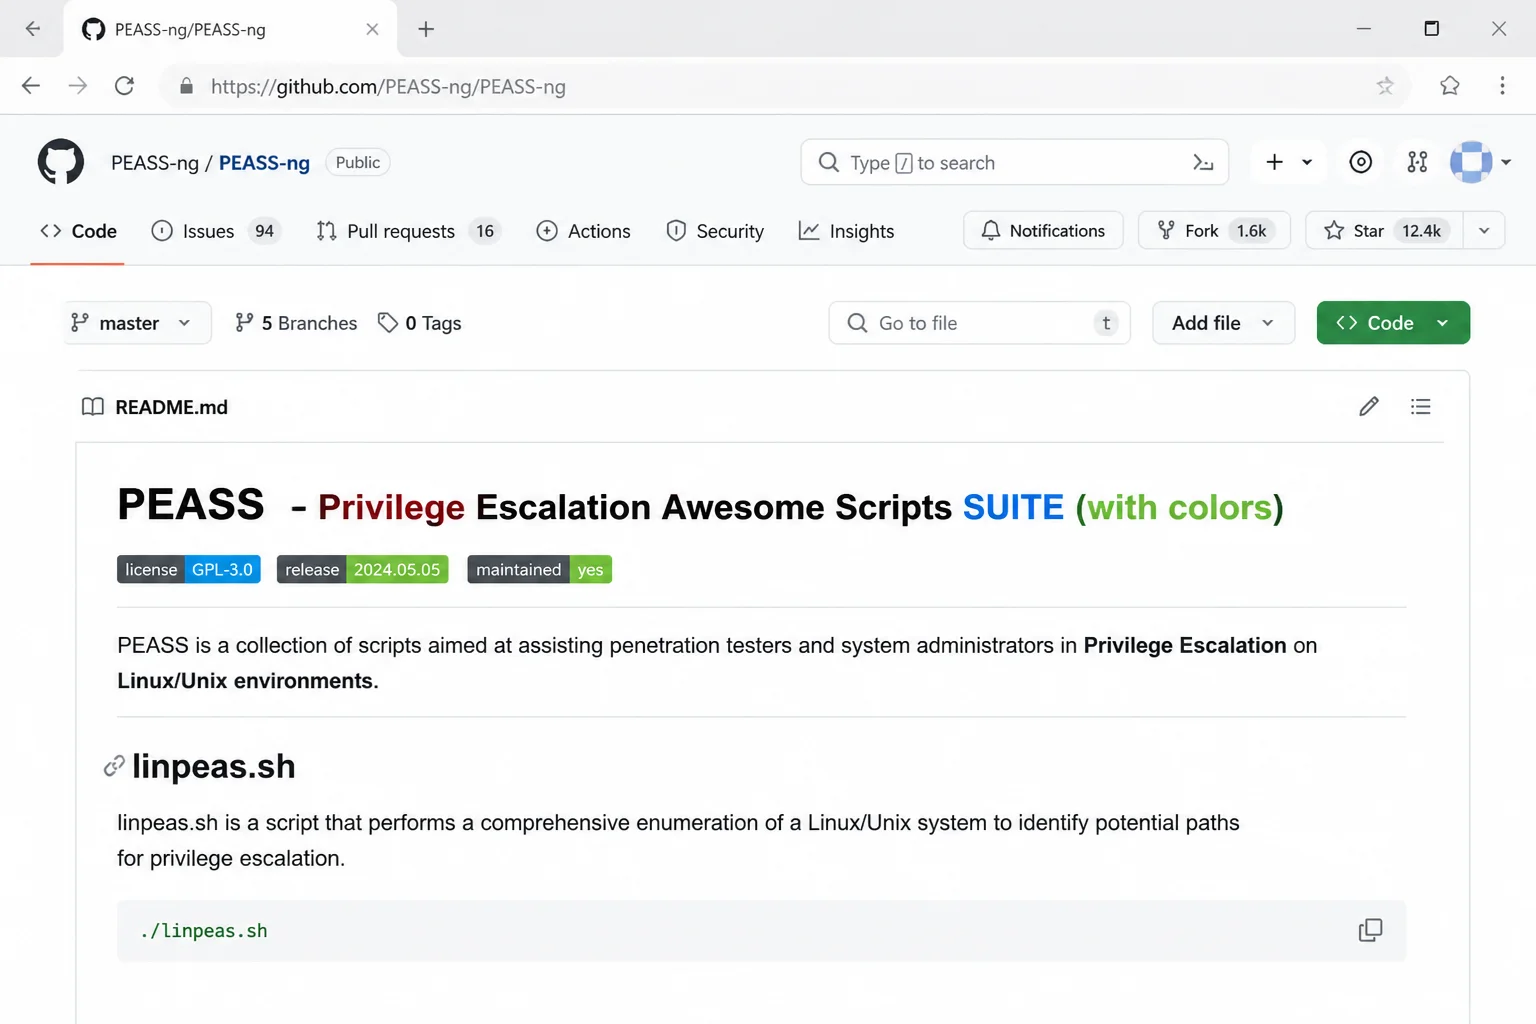Click the Type / to search box
This screenshot has width=1536, height=1024.
pyautogui.click(x=1014, y=162)
